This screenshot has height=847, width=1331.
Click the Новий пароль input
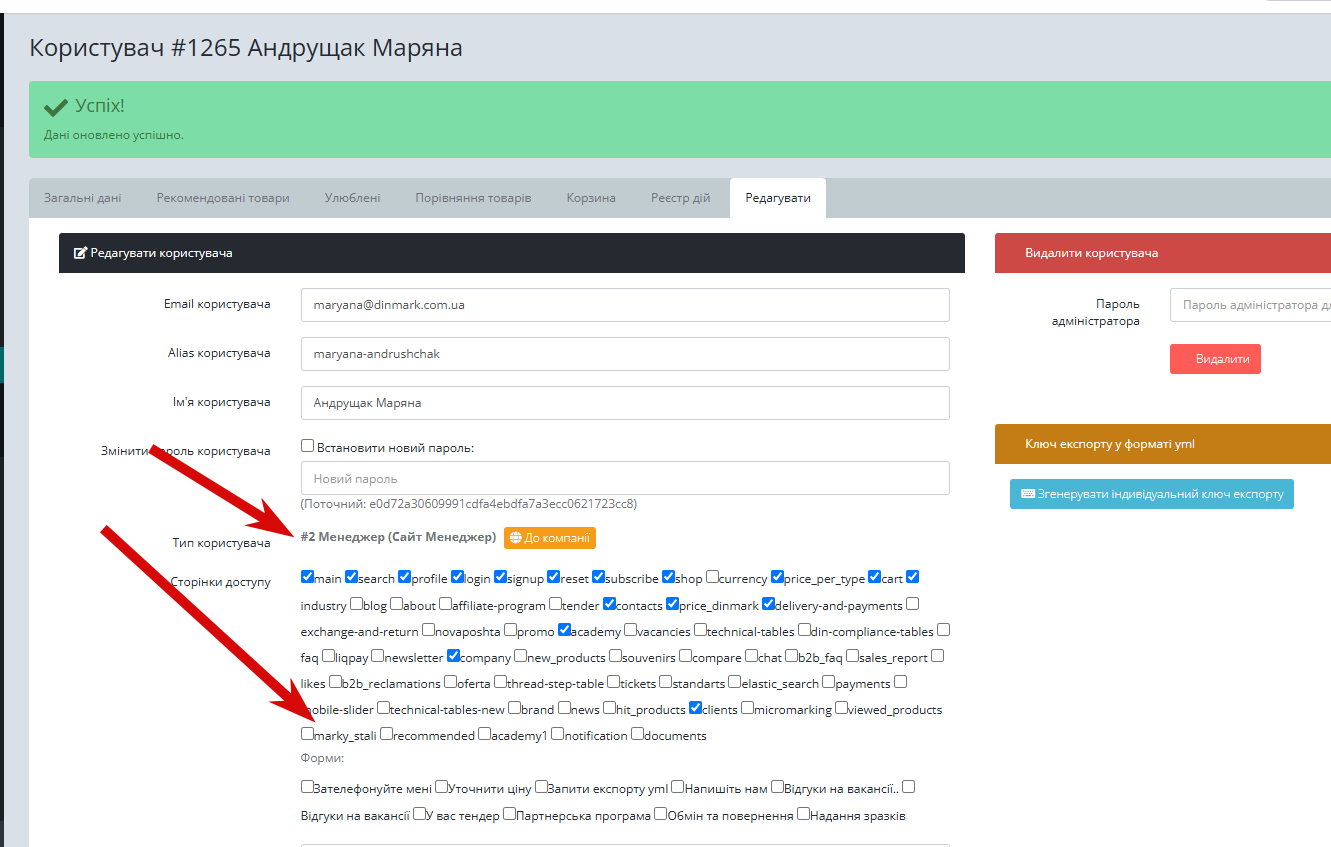pos(625,478)
